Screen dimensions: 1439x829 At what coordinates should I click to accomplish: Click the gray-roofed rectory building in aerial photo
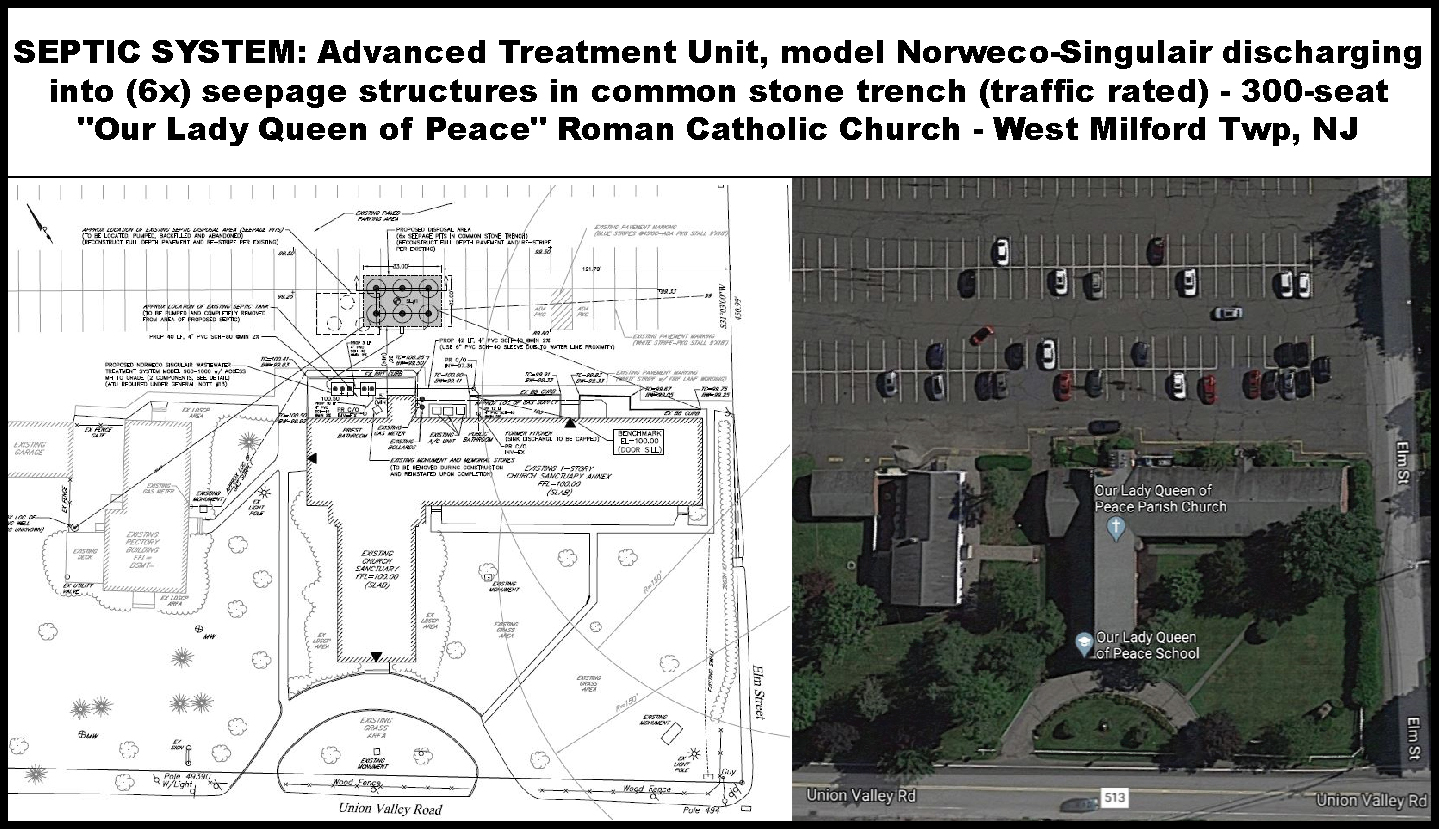click(918, 538)
